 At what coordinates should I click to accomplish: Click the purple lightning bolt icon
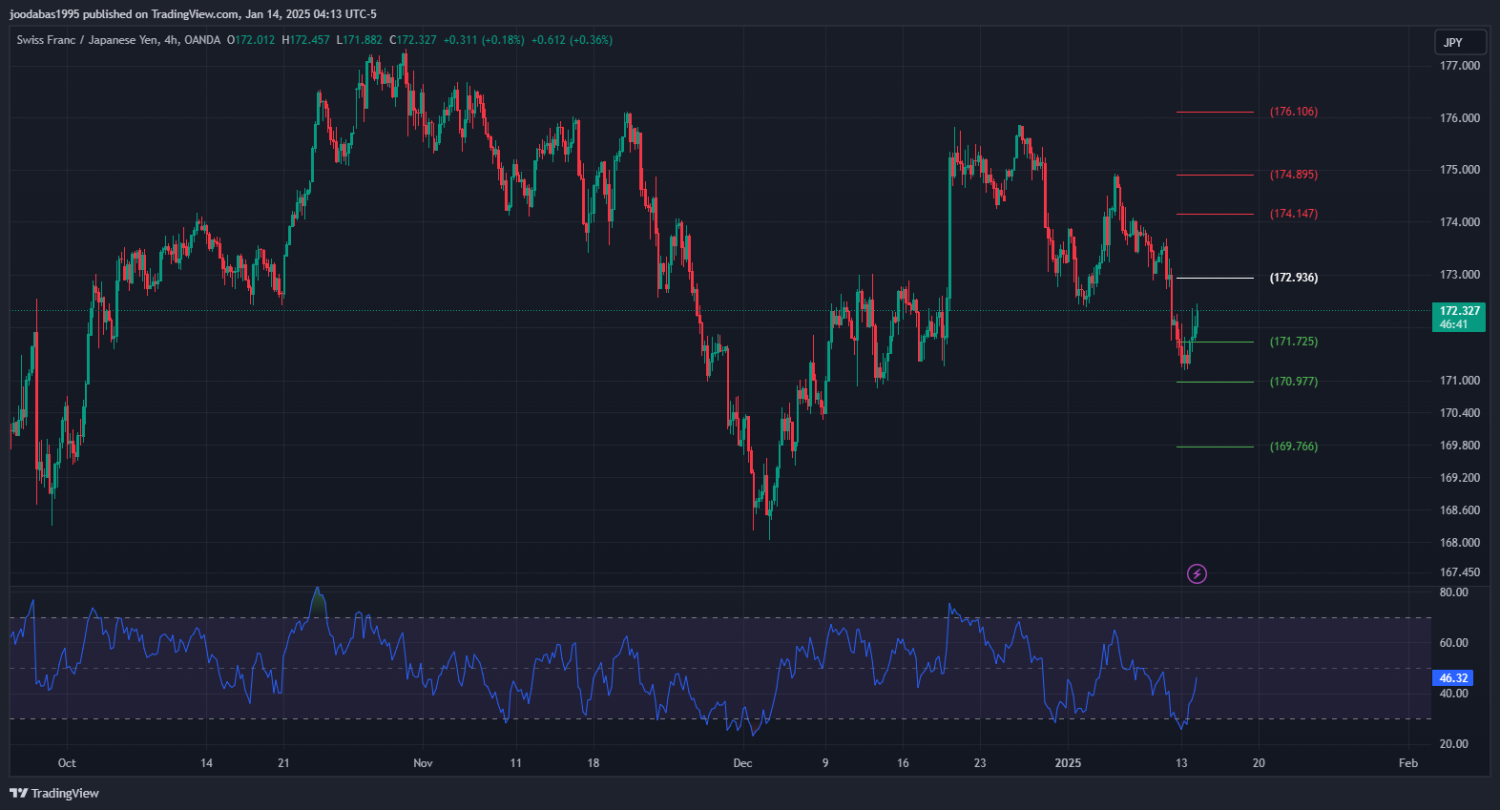tap(1197, 574)
